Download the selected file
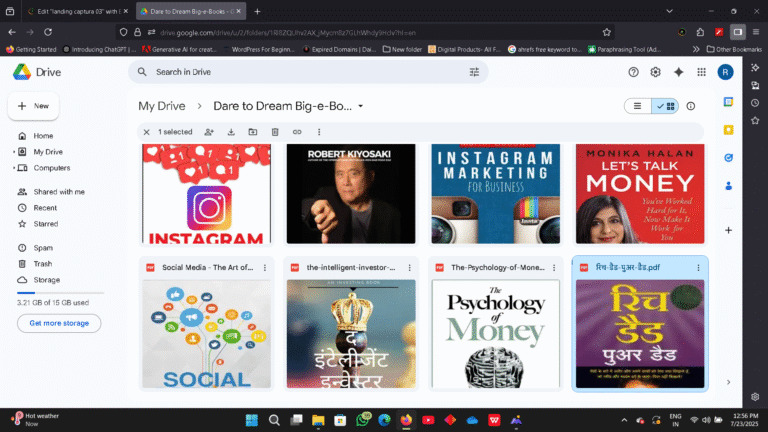This screenshot has width=768, height=432. (x=231, y=132)
